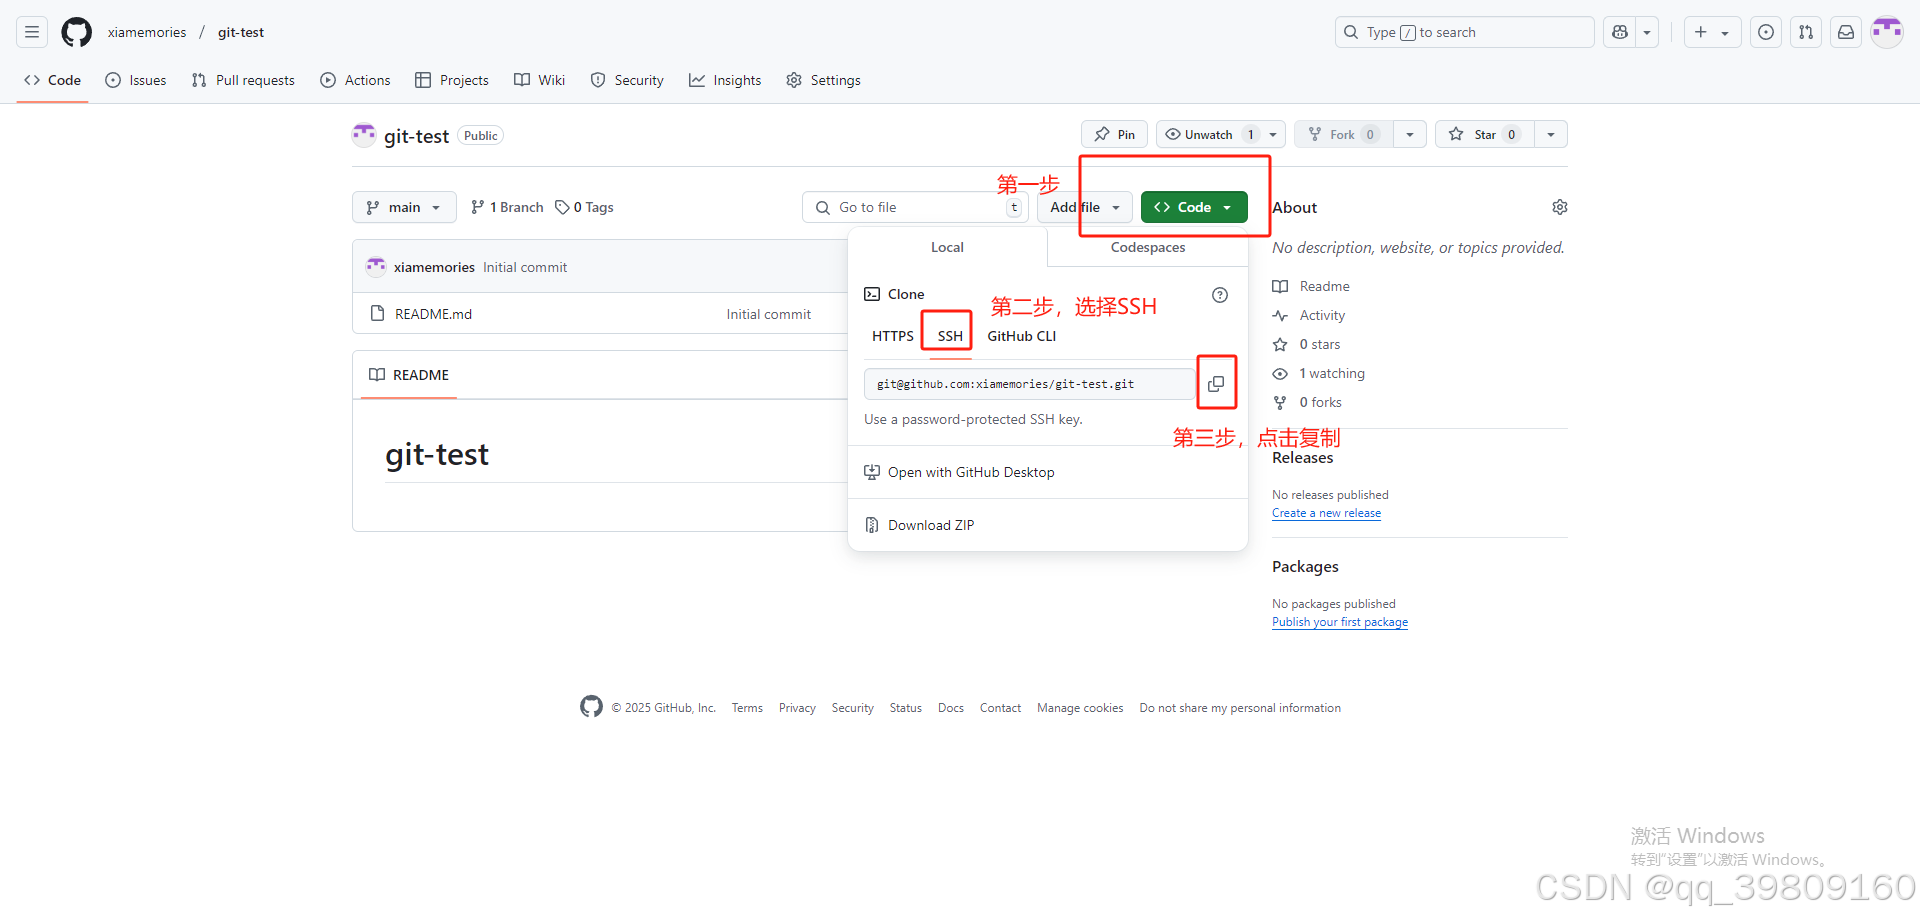
Task: Open the git-test breadcrumb link
Action: click(x=241, y=32)
